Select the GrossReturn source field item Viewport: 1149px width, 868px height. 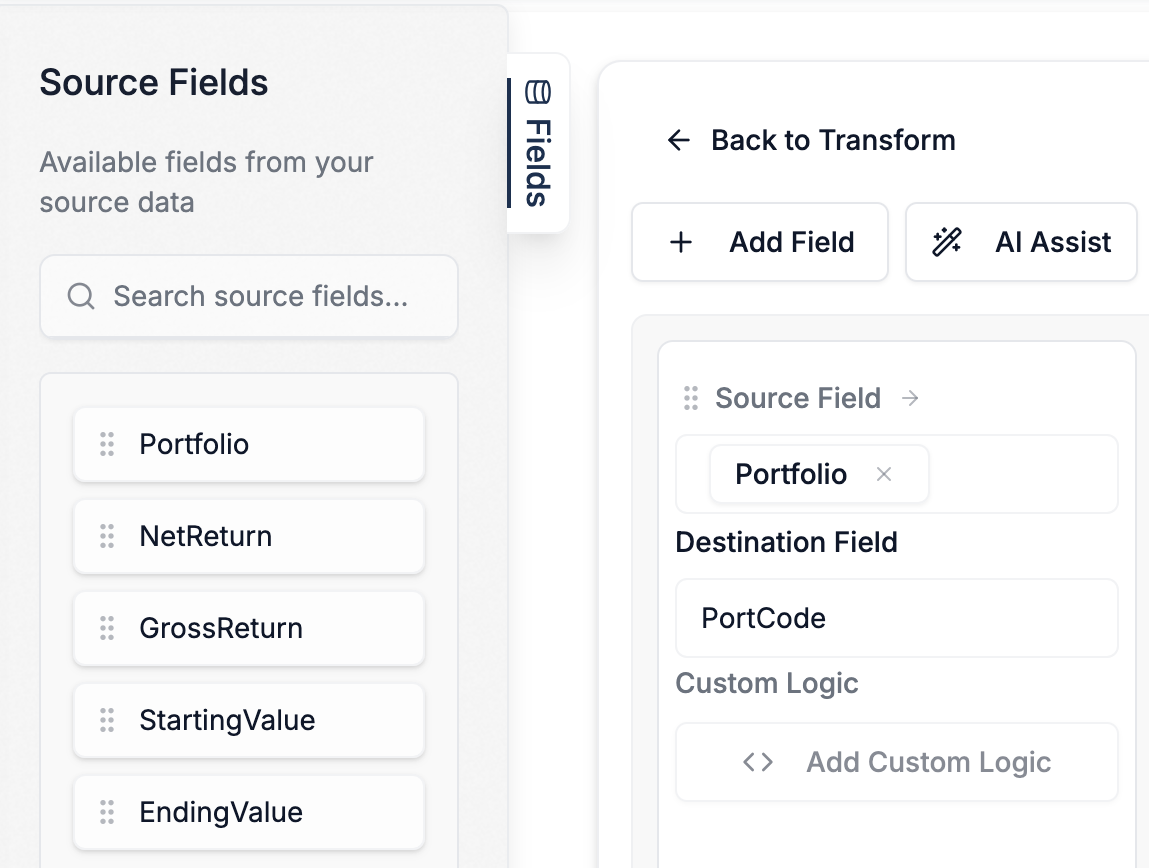[249, 628]
